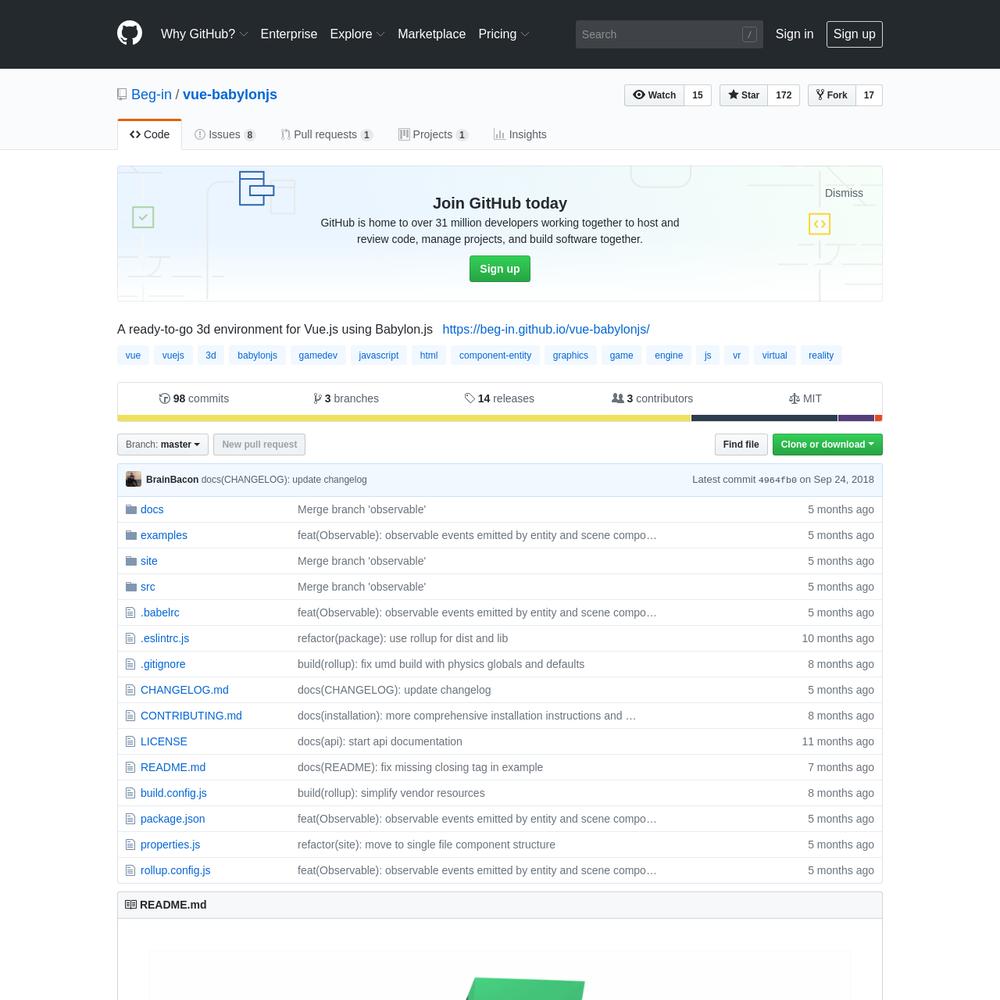Image resolution: width=1000 pixels, height=1000 pixels.
Task: Expand the Pricing menu
Action: pyautogui.click(x=504, y=34)
